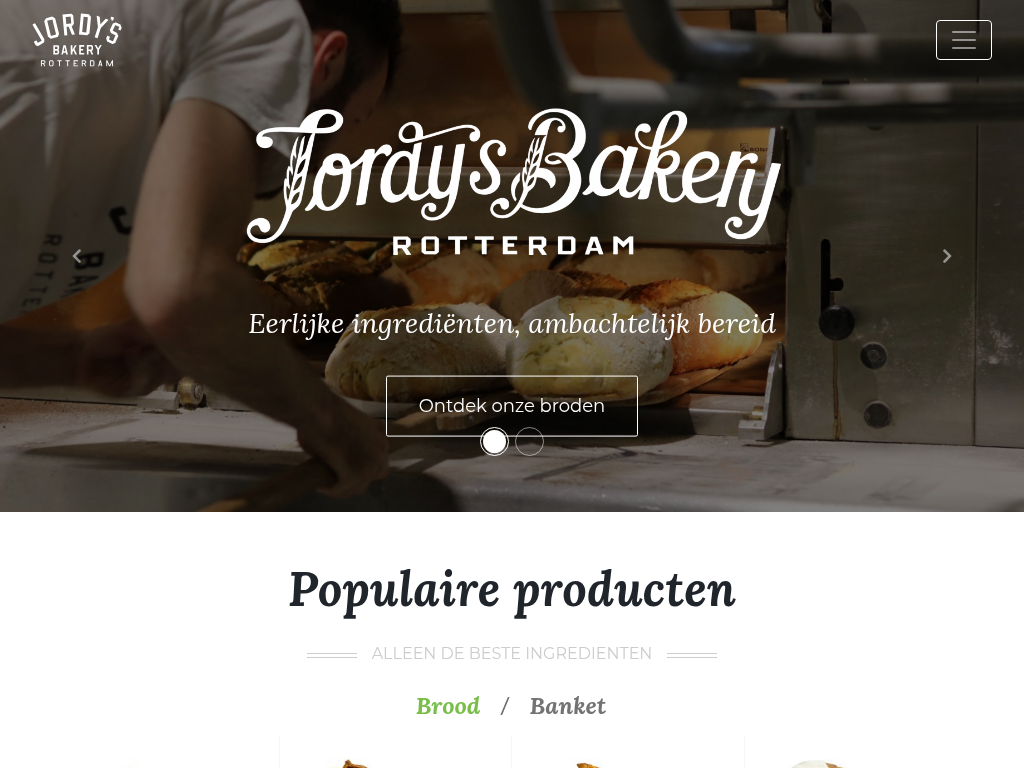This screenshot has height=768, width=1024.
Task: Switch to the Brood product tab
Action: coord(448,706)
